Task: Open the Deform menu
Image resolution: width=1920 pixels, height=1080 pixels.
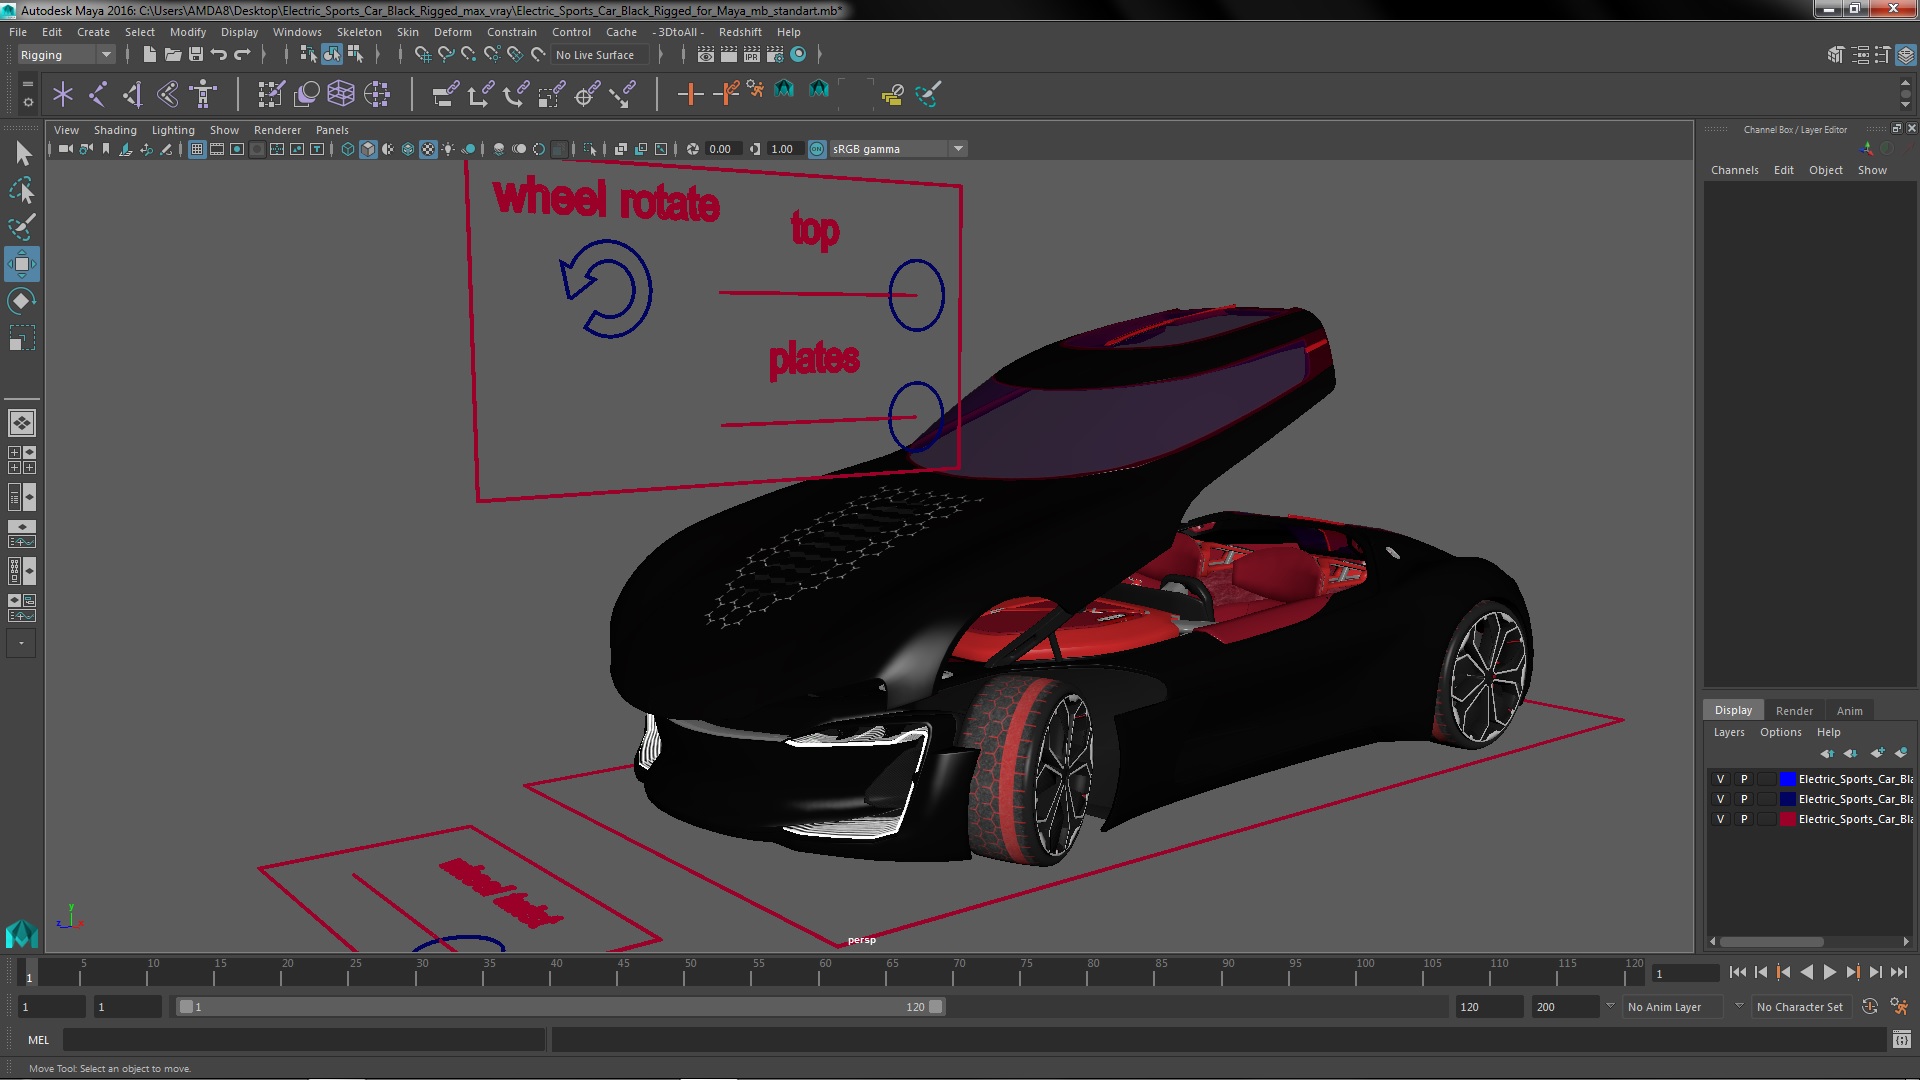Action: pyautogui.click(x=452, y=32)
